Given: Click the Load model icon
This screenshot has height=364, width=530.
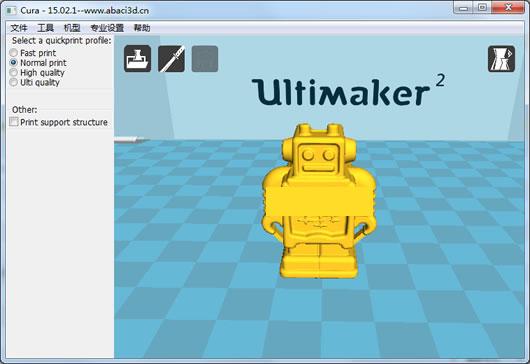Looking at the screenshot, I should point(137,58).
